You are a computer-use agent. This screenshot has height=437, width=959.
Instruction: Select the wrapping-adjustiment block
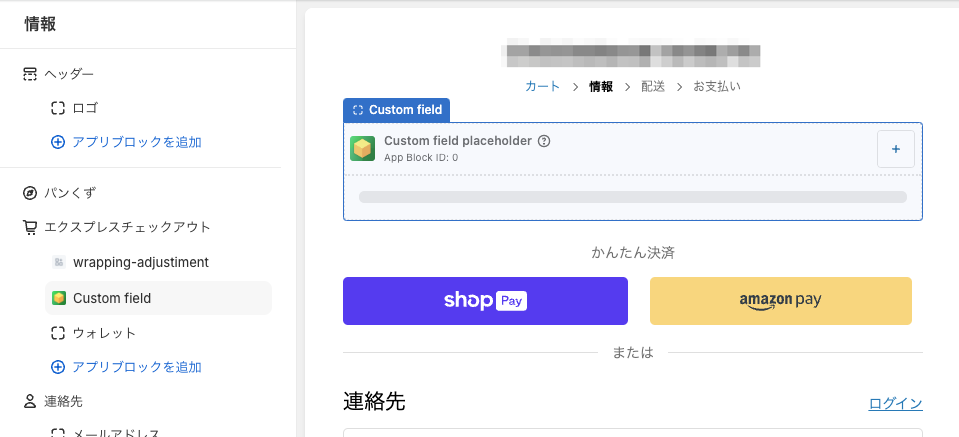[x=140, y=262]
